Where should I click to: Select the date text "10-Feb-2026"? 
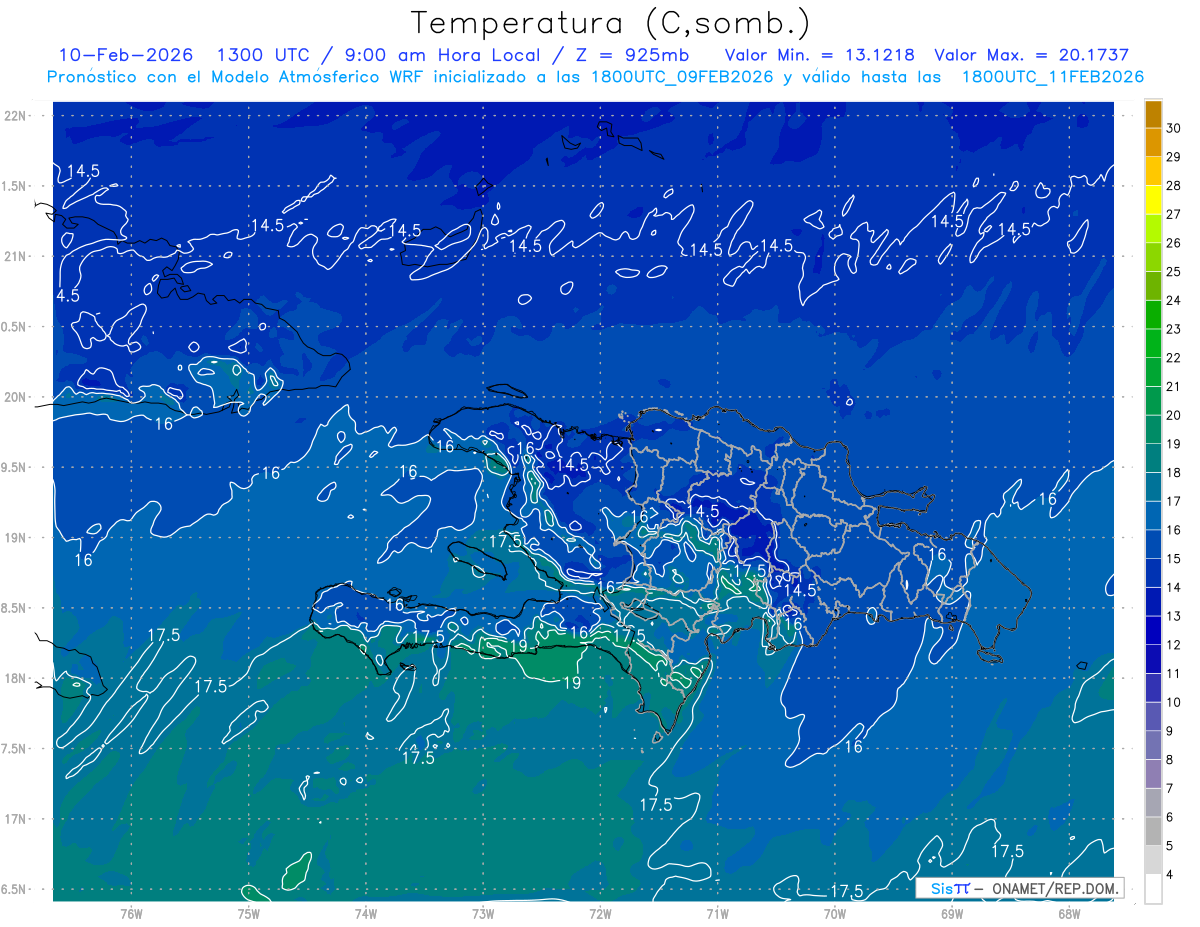coord(126,56)
